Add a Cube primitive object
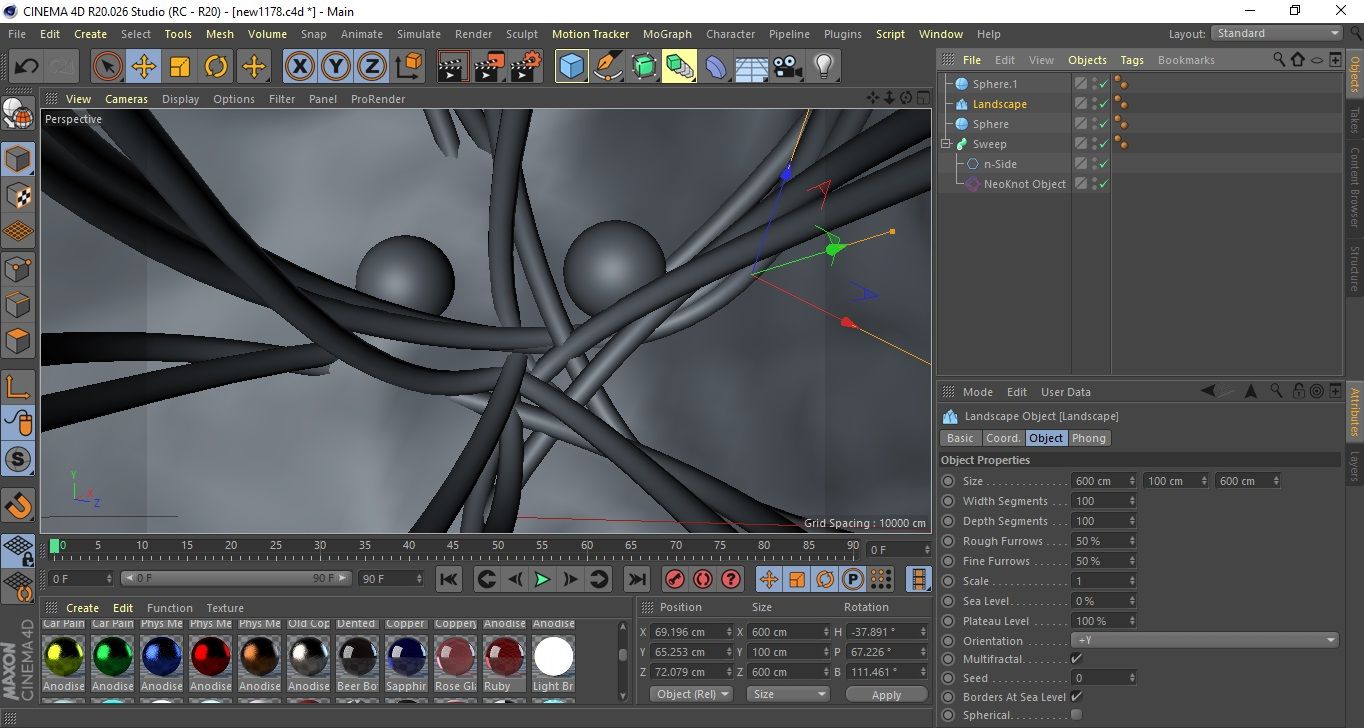This screenshot has width=1364, height=728. pyautogui.click(x=572, y=67)
